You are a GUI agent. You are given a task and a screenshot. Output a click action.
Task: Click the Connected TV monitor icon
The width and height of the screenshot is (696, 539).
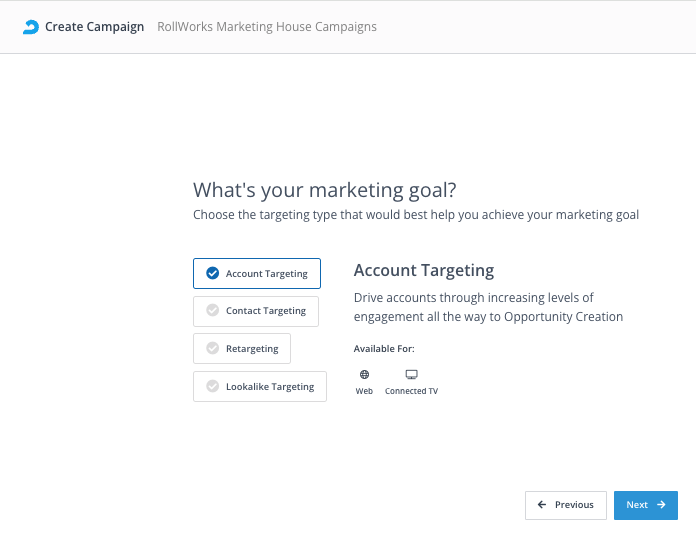411,374
